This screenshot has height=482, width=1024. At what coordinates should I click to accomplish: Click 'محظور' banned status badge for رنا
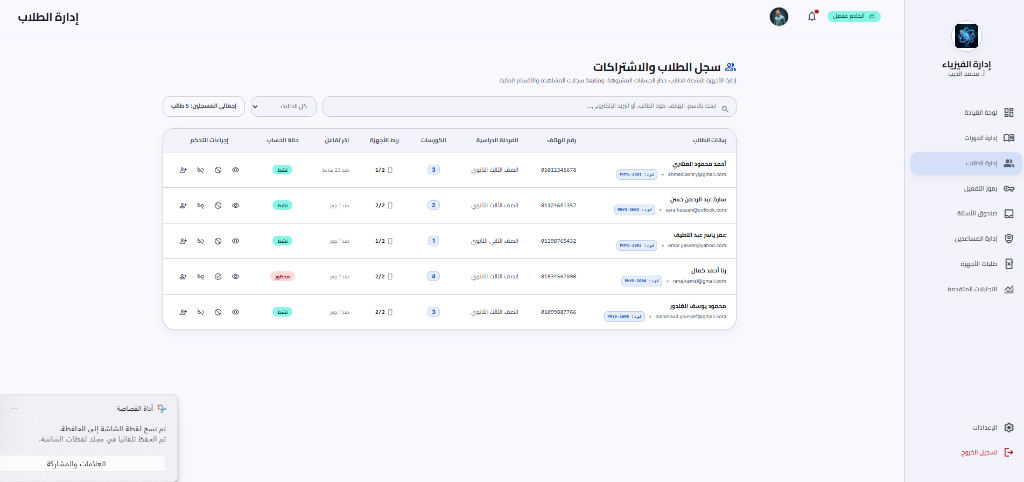[x=282, y=276]
